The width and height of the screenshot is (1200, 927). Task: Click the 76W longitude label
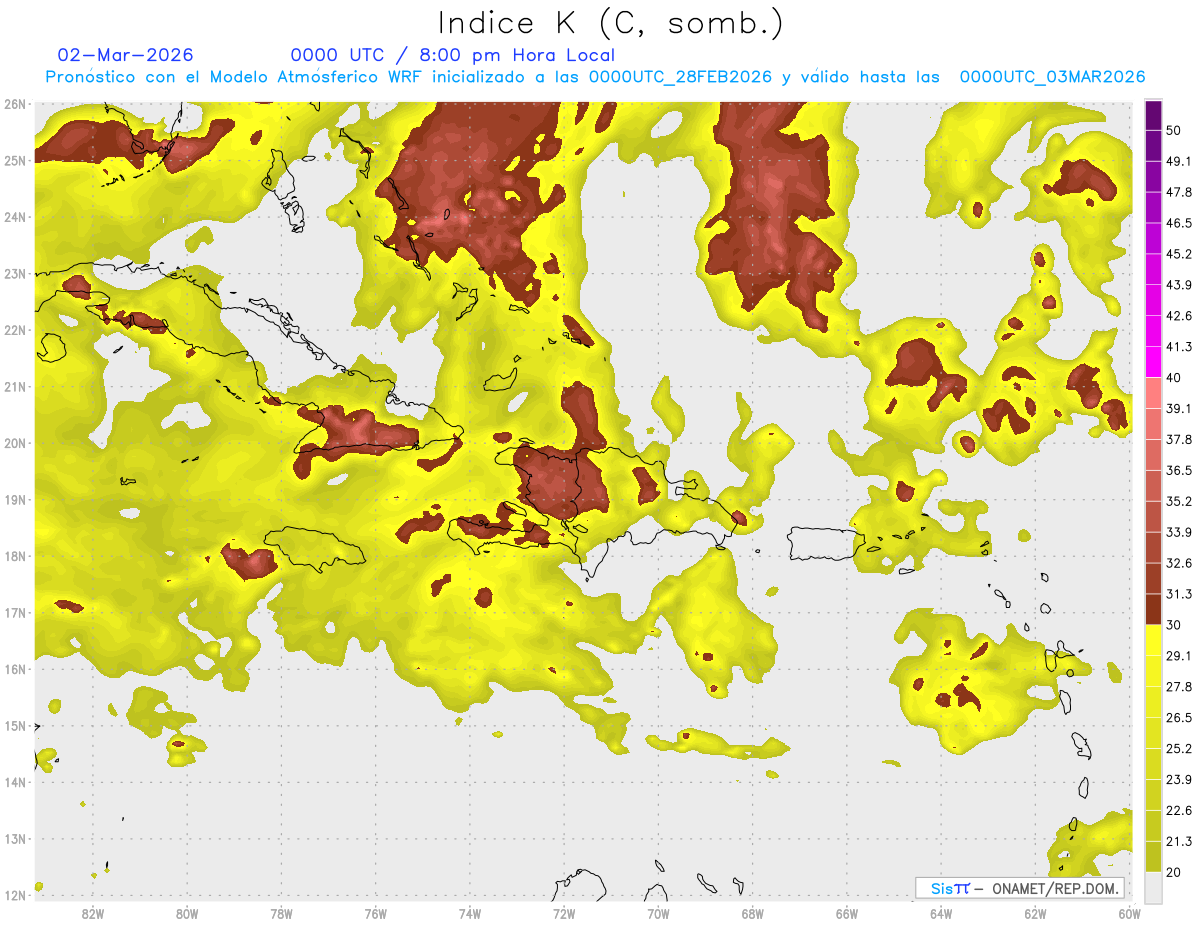coord(375,913)
